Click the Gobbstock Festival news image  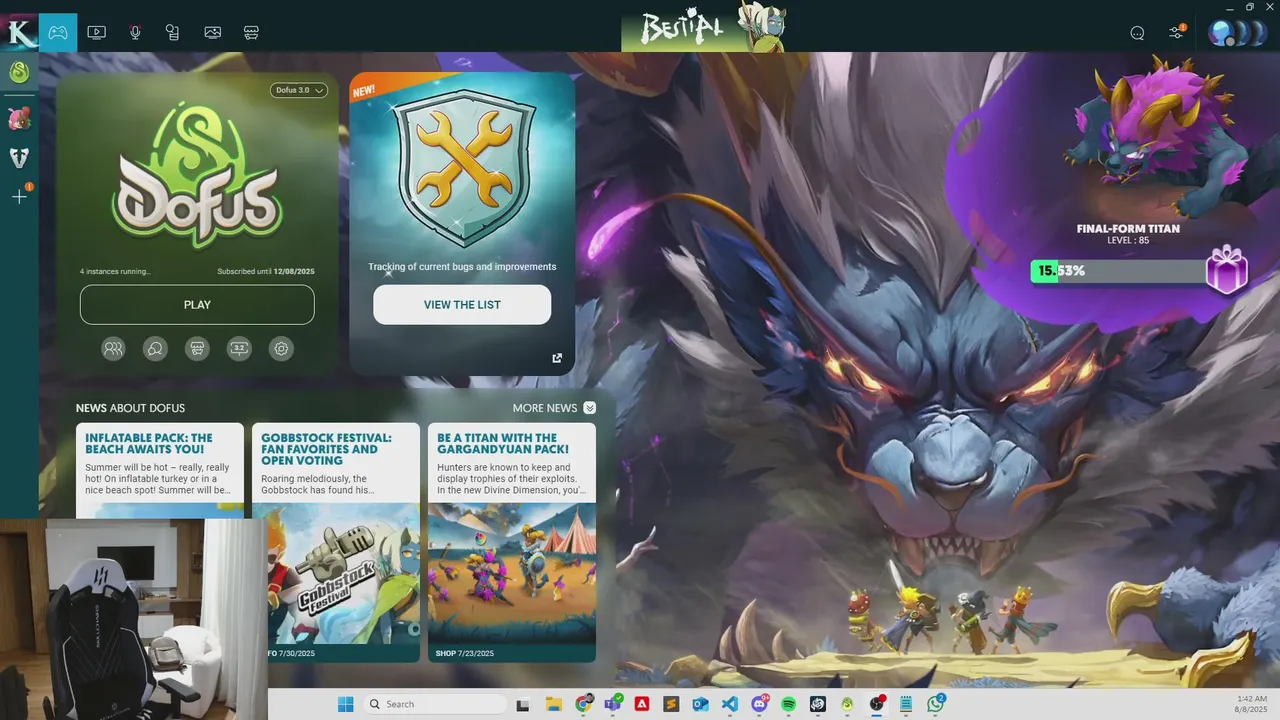336,573
